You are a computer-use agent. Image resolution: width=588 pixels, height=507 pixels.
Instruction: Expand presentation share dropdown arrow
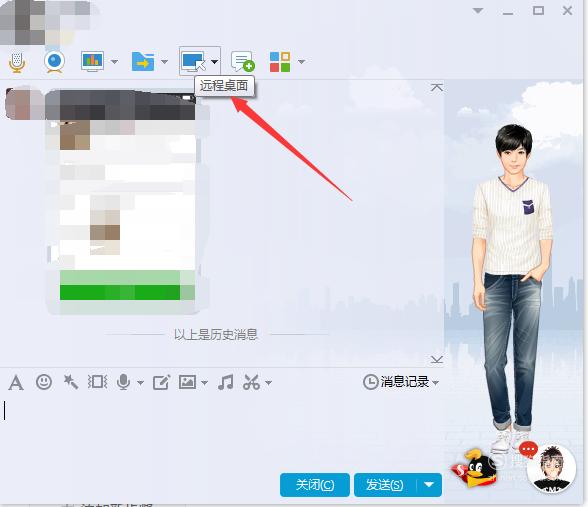(x=114, y=62)
